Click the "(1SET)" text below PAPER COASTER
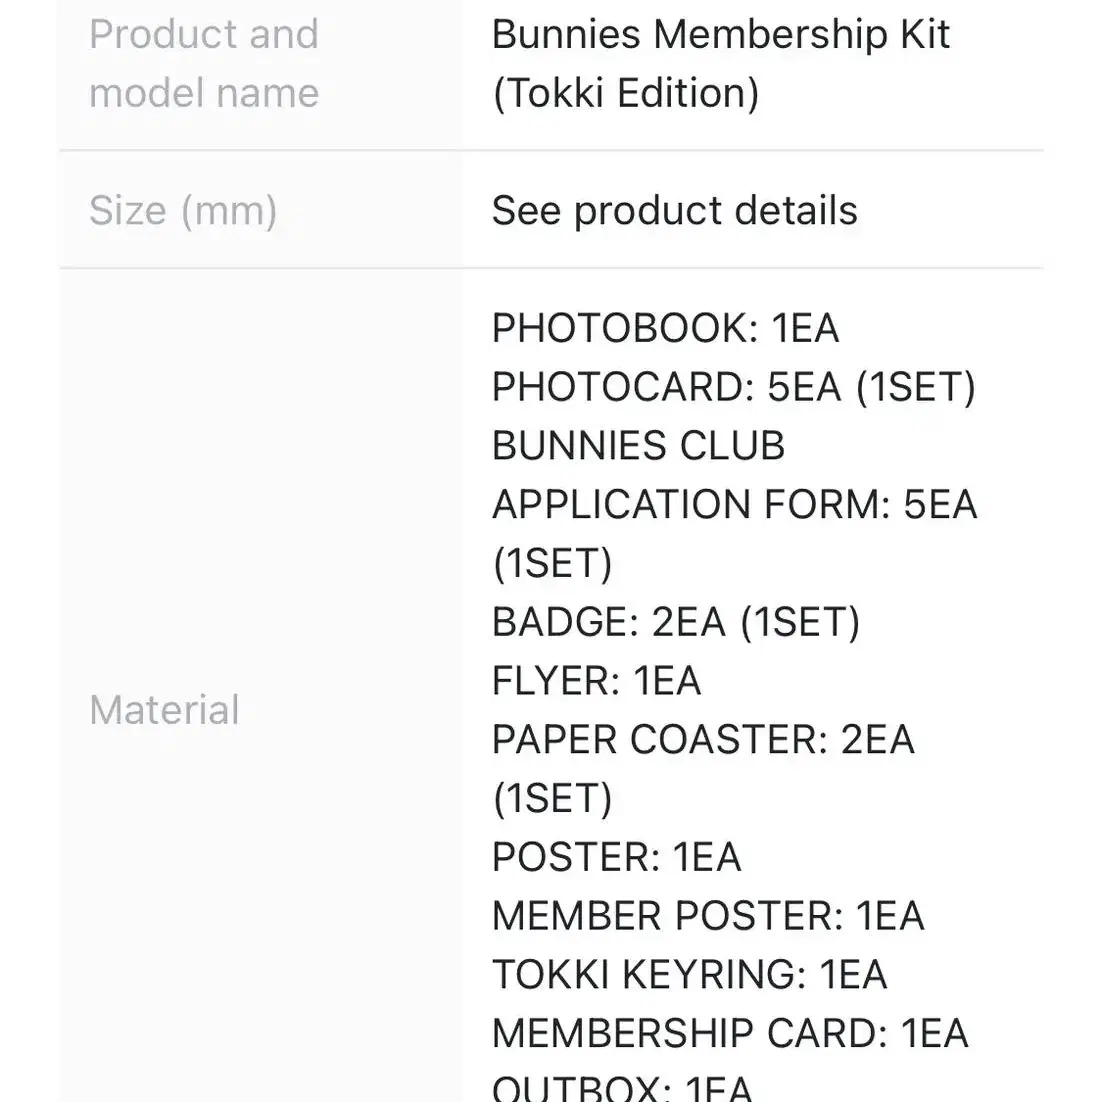 [552, 798]
